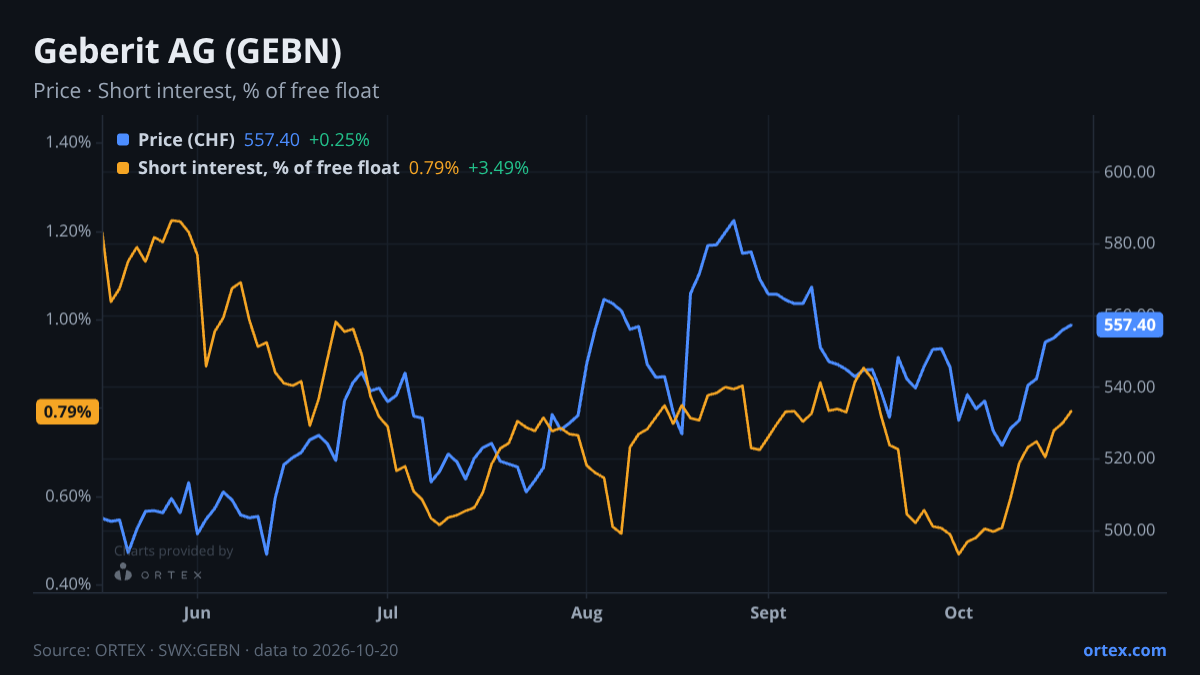Click the 520.00 right axis label
This screenshot has width=1200, height=675.
1129,458
